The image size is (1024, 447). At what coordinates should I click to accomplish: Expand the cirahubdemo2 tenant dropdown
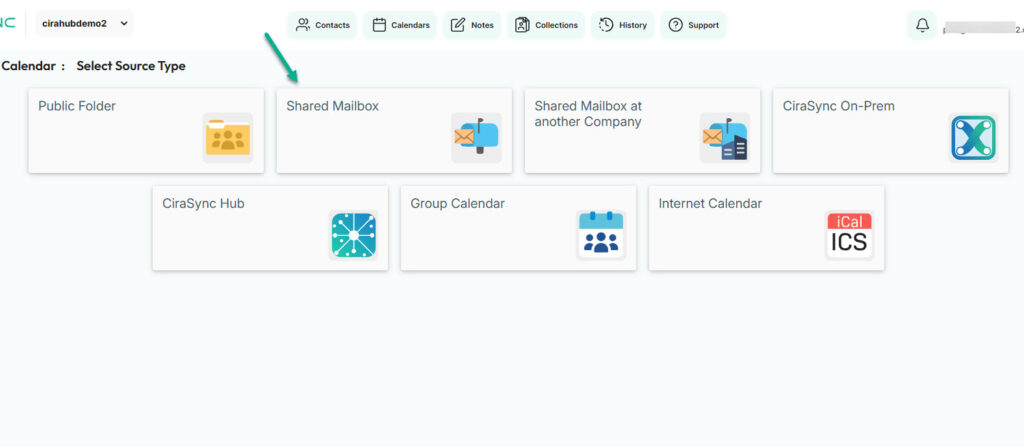point(84,24)
